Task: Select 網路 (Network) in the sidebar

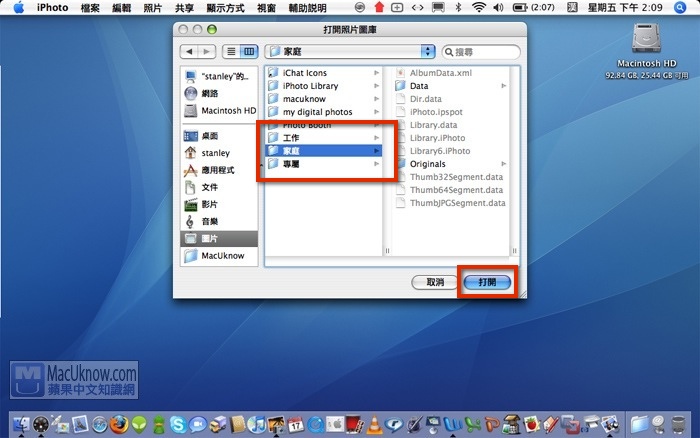Action: [219, 93]
